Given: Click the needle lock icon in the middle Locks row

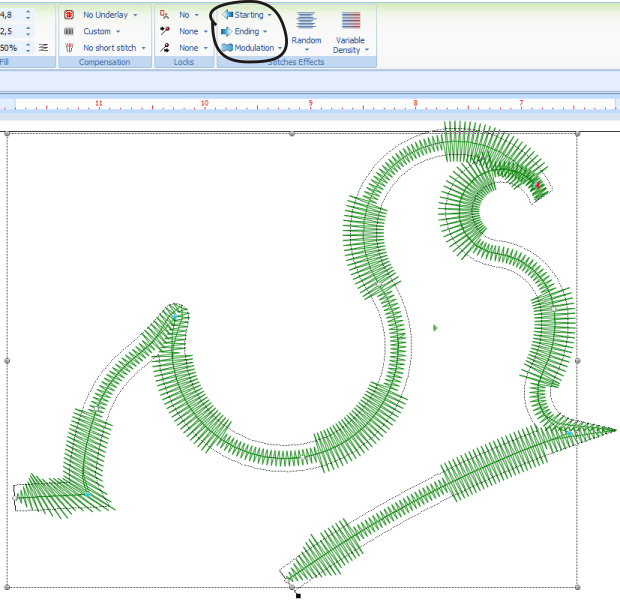Looking at the screenshot, I should click(x=165, y=31).
